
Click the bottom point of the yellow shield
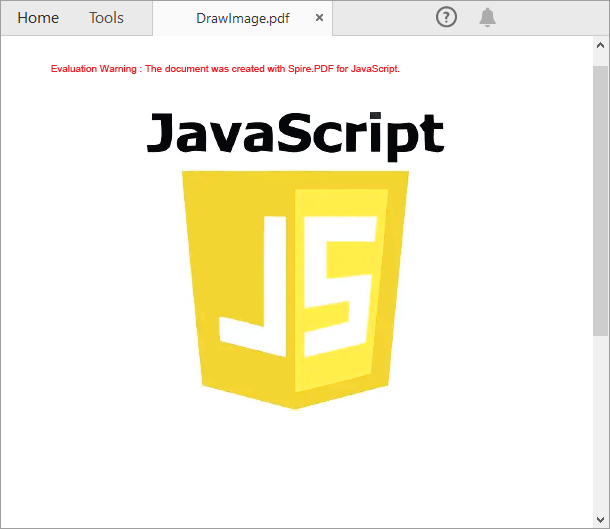[x=295, y=406]
